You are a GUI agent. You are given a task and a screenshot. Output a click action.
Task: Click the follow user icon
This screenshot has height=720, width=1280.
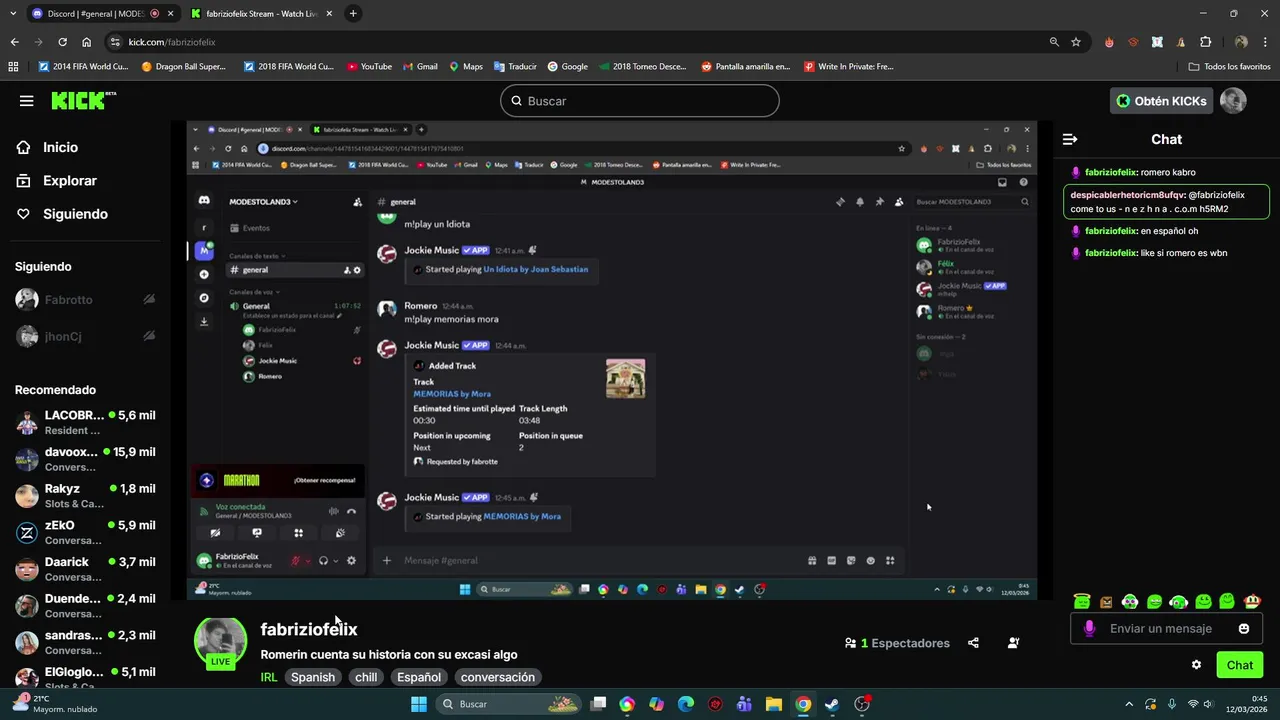(1013, 643)
